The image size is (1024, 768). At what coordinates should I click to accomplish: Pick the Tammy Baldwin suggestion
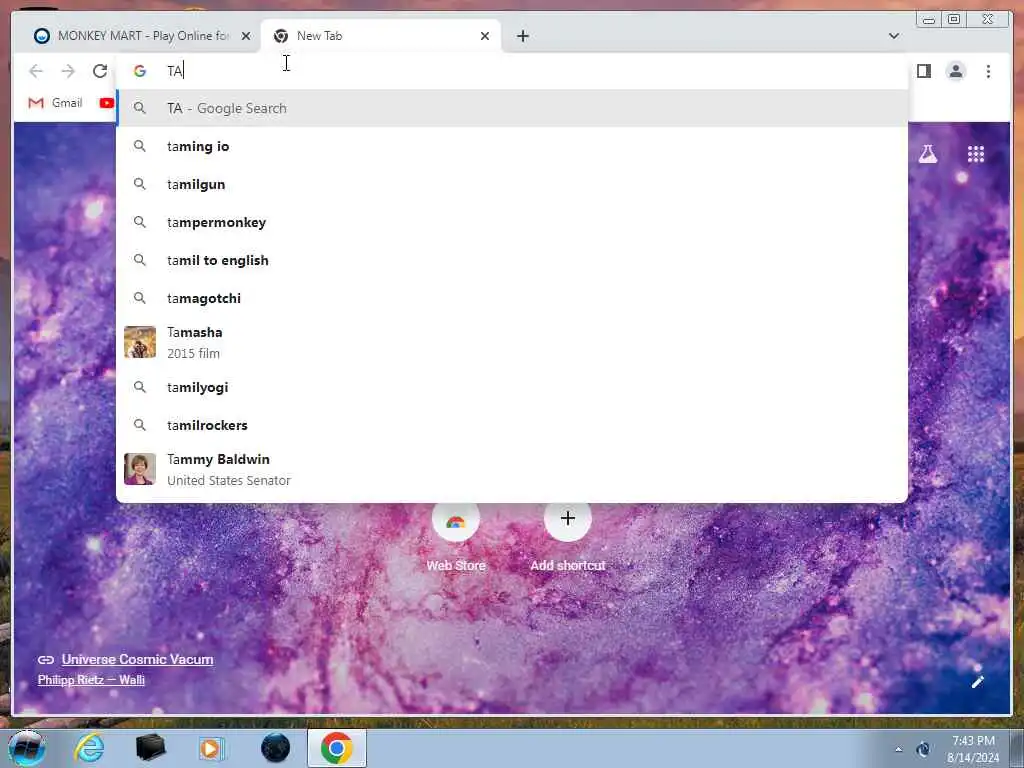pyautogui.click(x=512, y=470)
